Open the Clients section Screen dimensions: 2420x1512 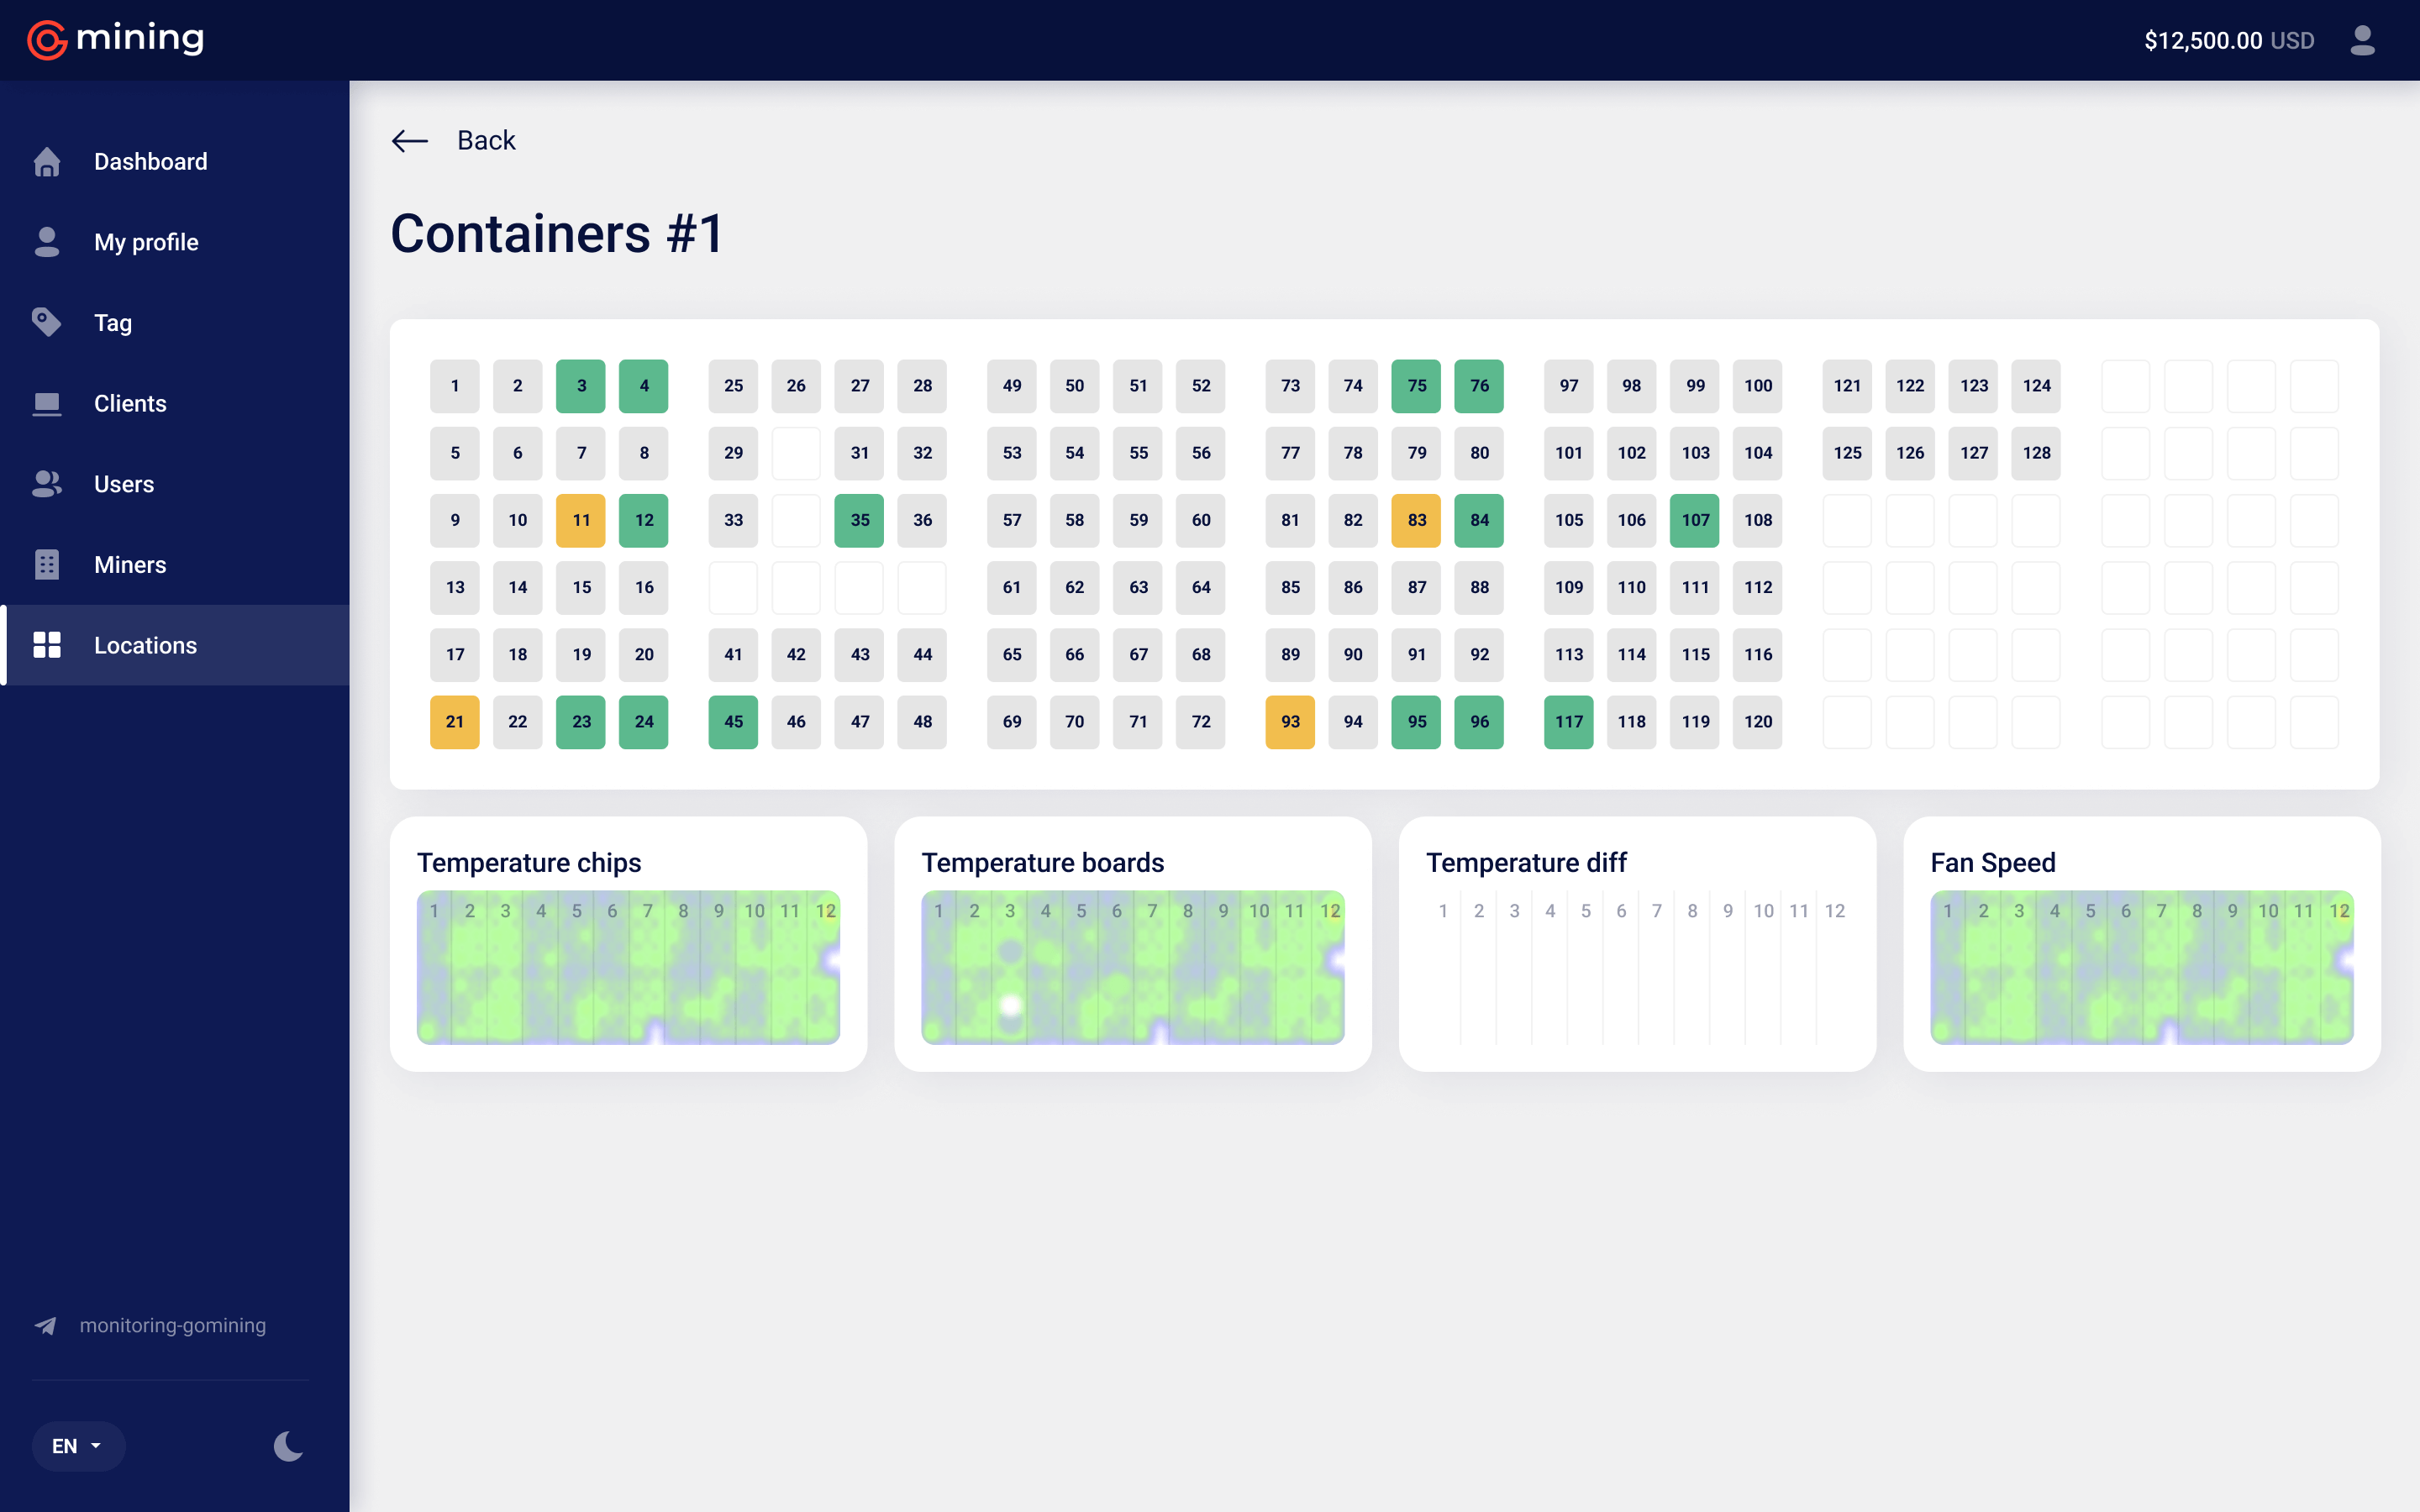click(175, 403)
